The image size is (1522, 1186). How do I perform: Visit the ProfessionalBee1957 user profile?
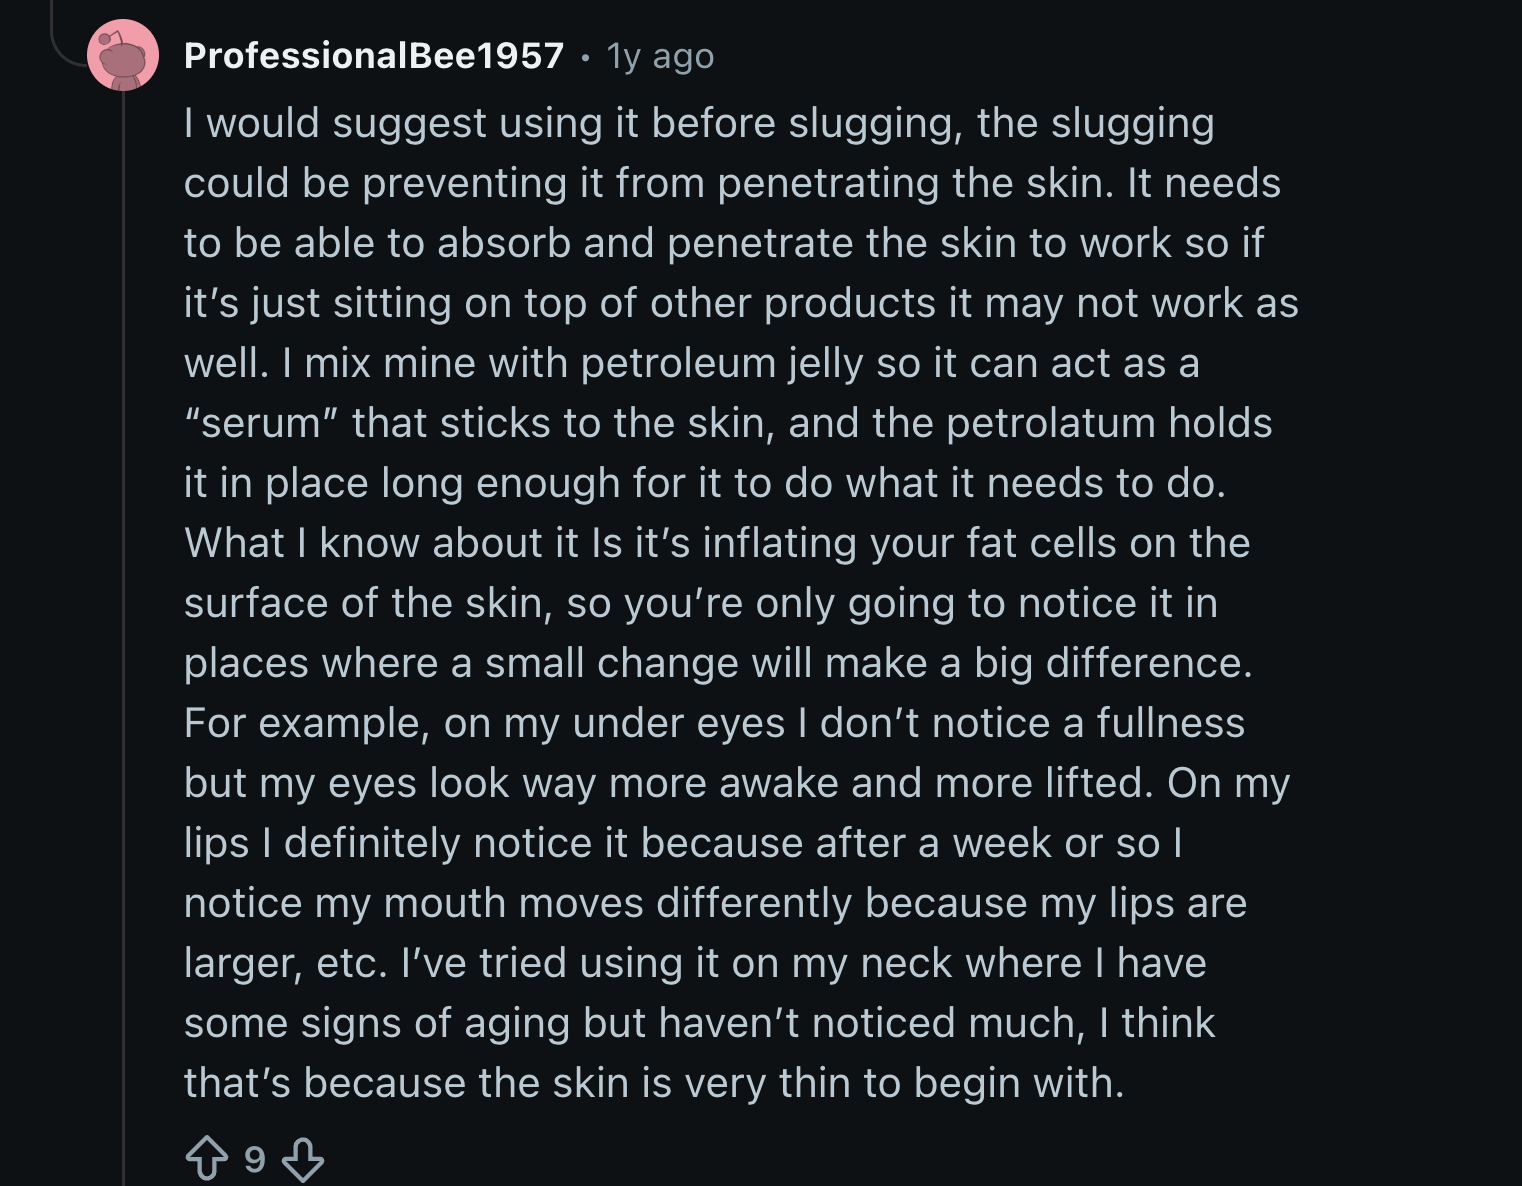click(x=374, y=56)
